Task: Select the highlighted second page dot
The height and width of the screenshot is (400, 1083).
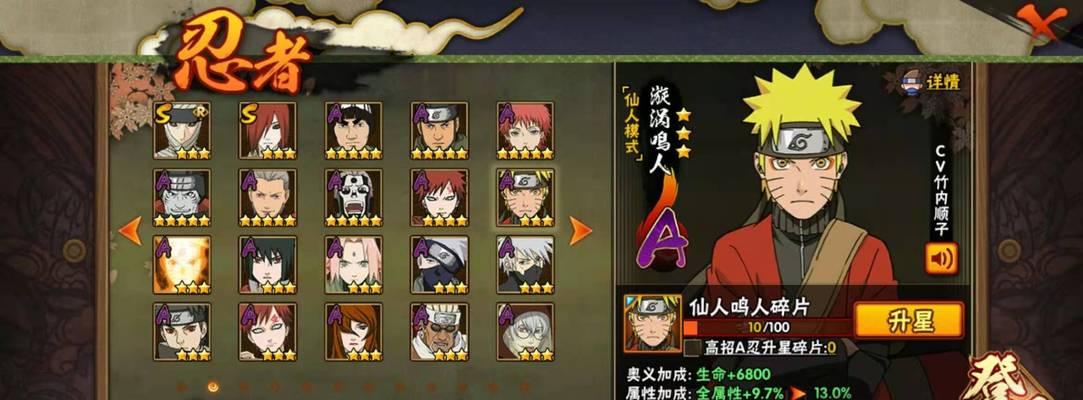Action: click(x=213, y=387)
